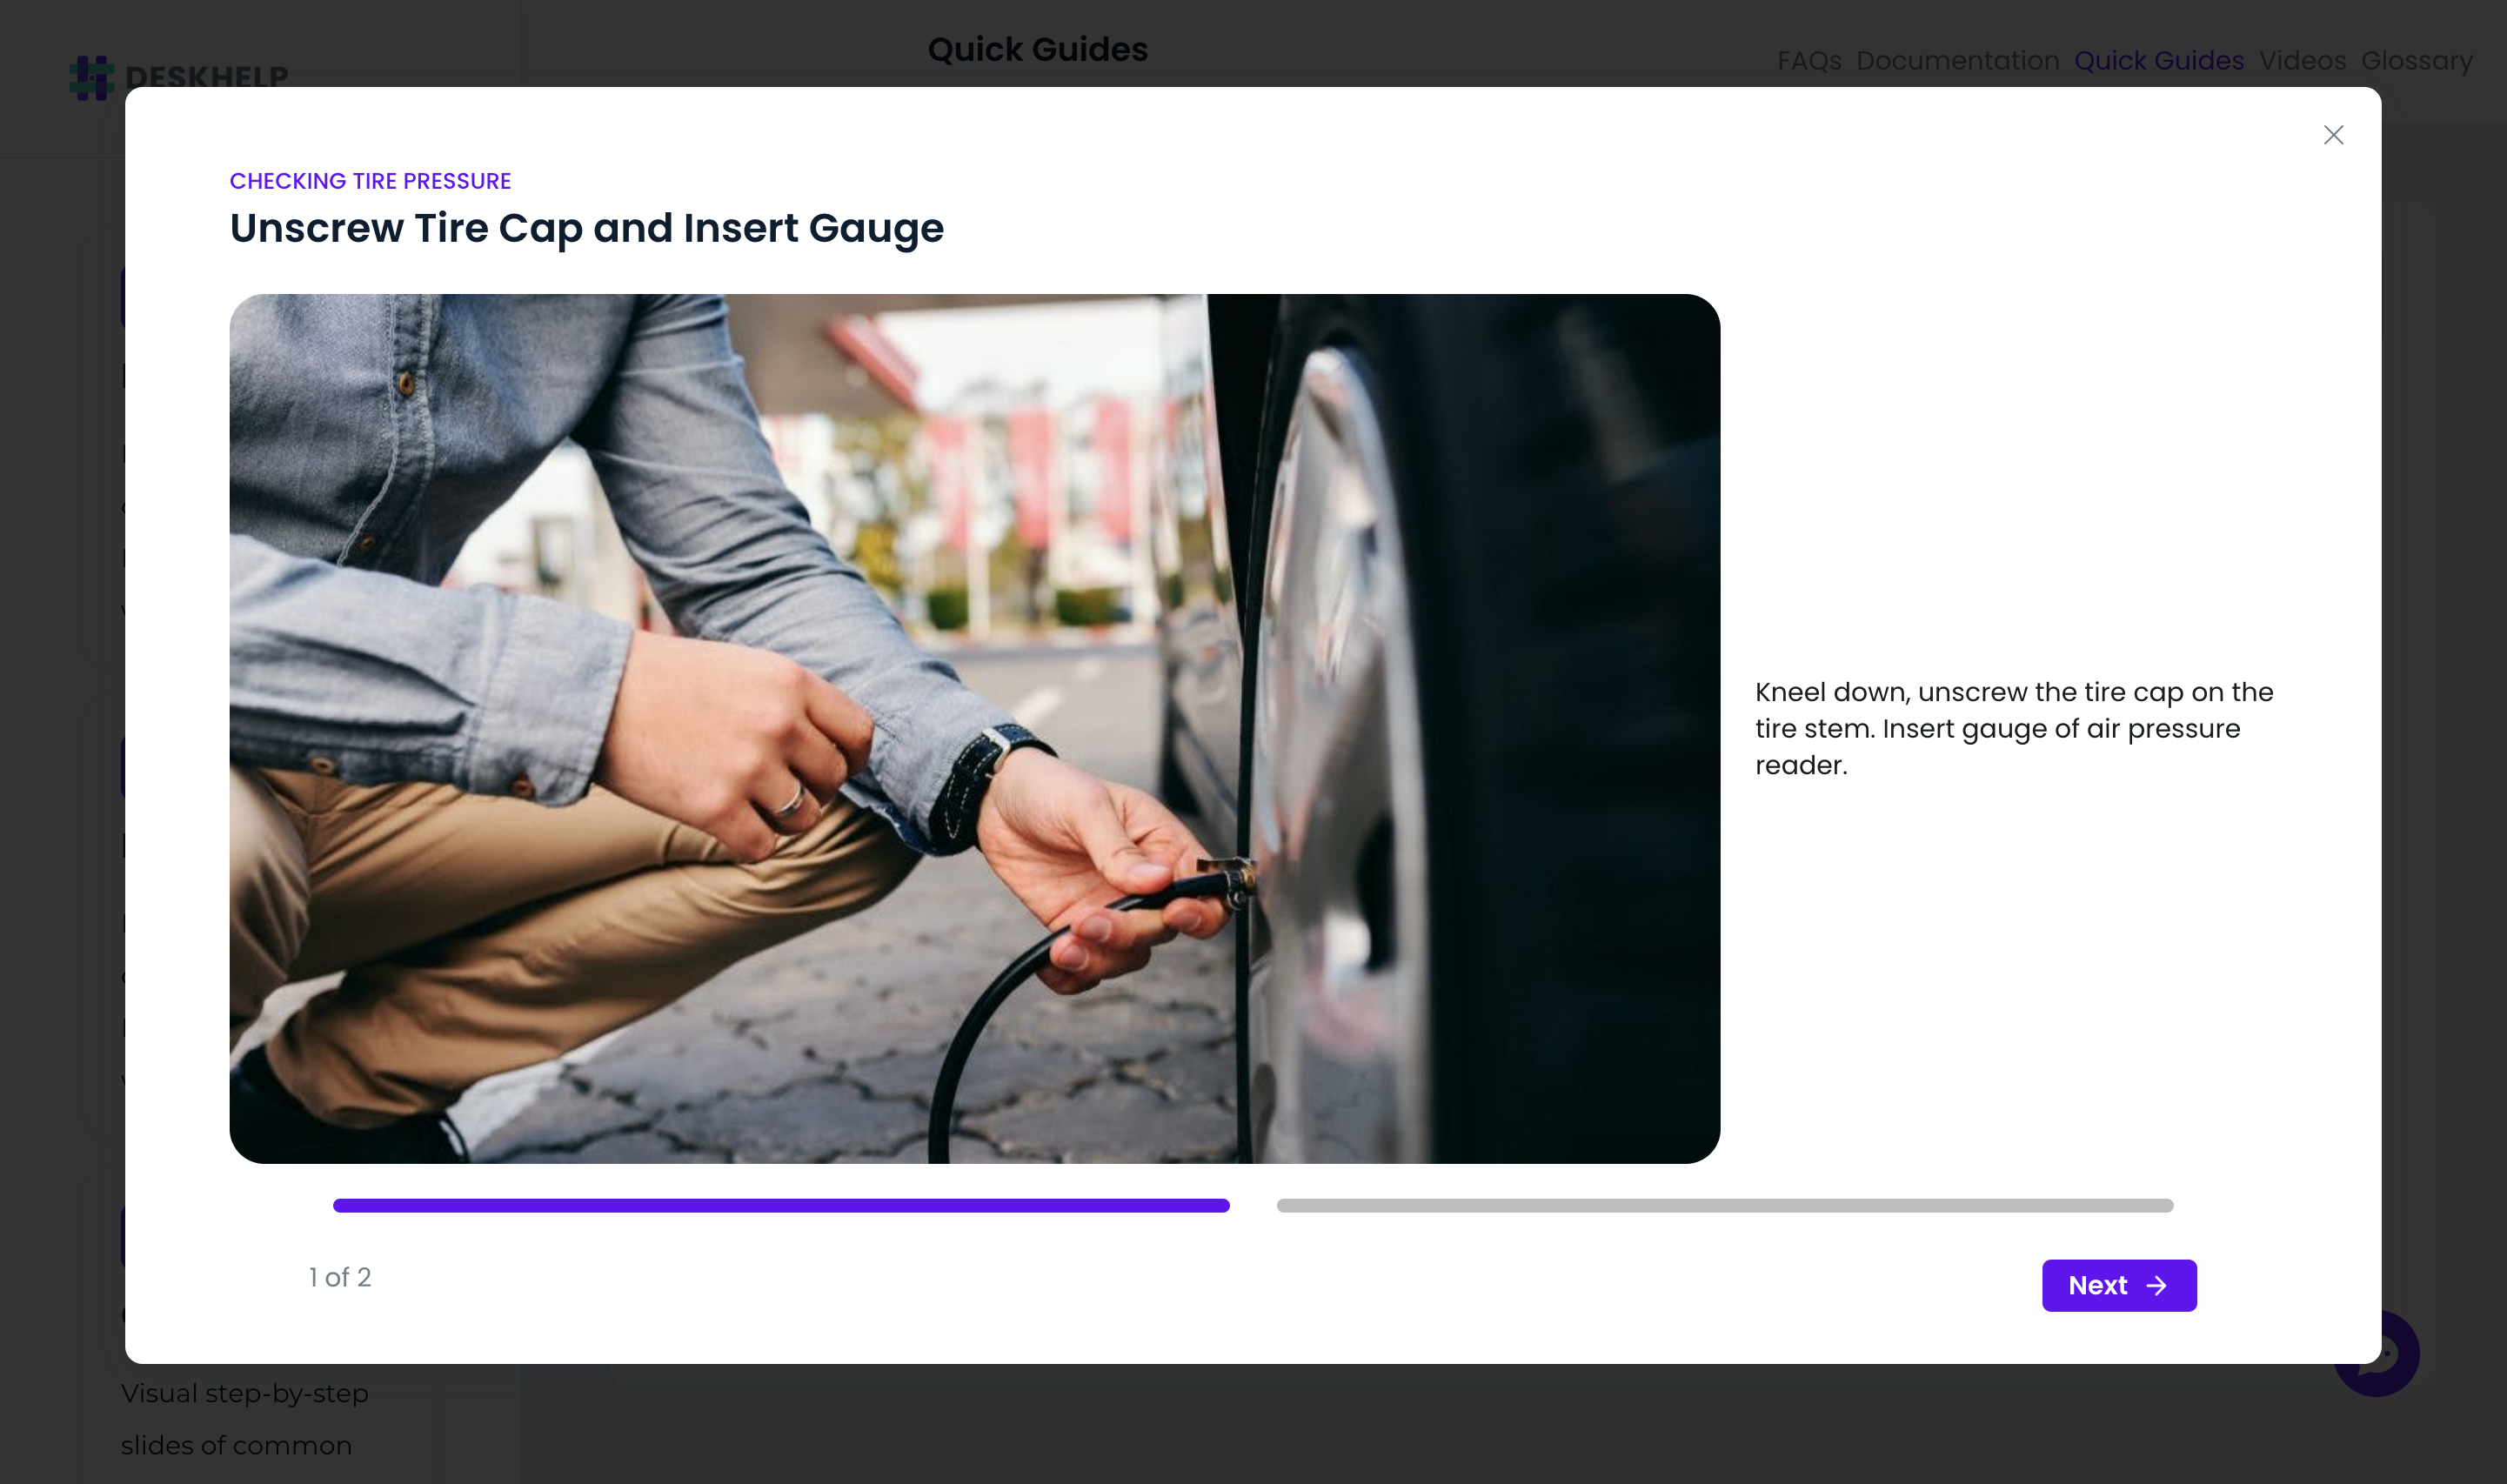Open the chat bubble widget
The image size is (2507, 1484).
(x=2378, y=1355)
